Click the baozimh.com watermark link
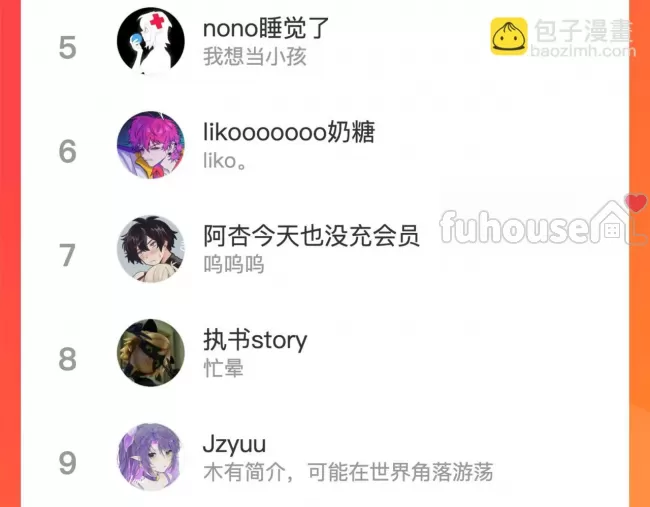650x507 pixels. tap(583, 51)
